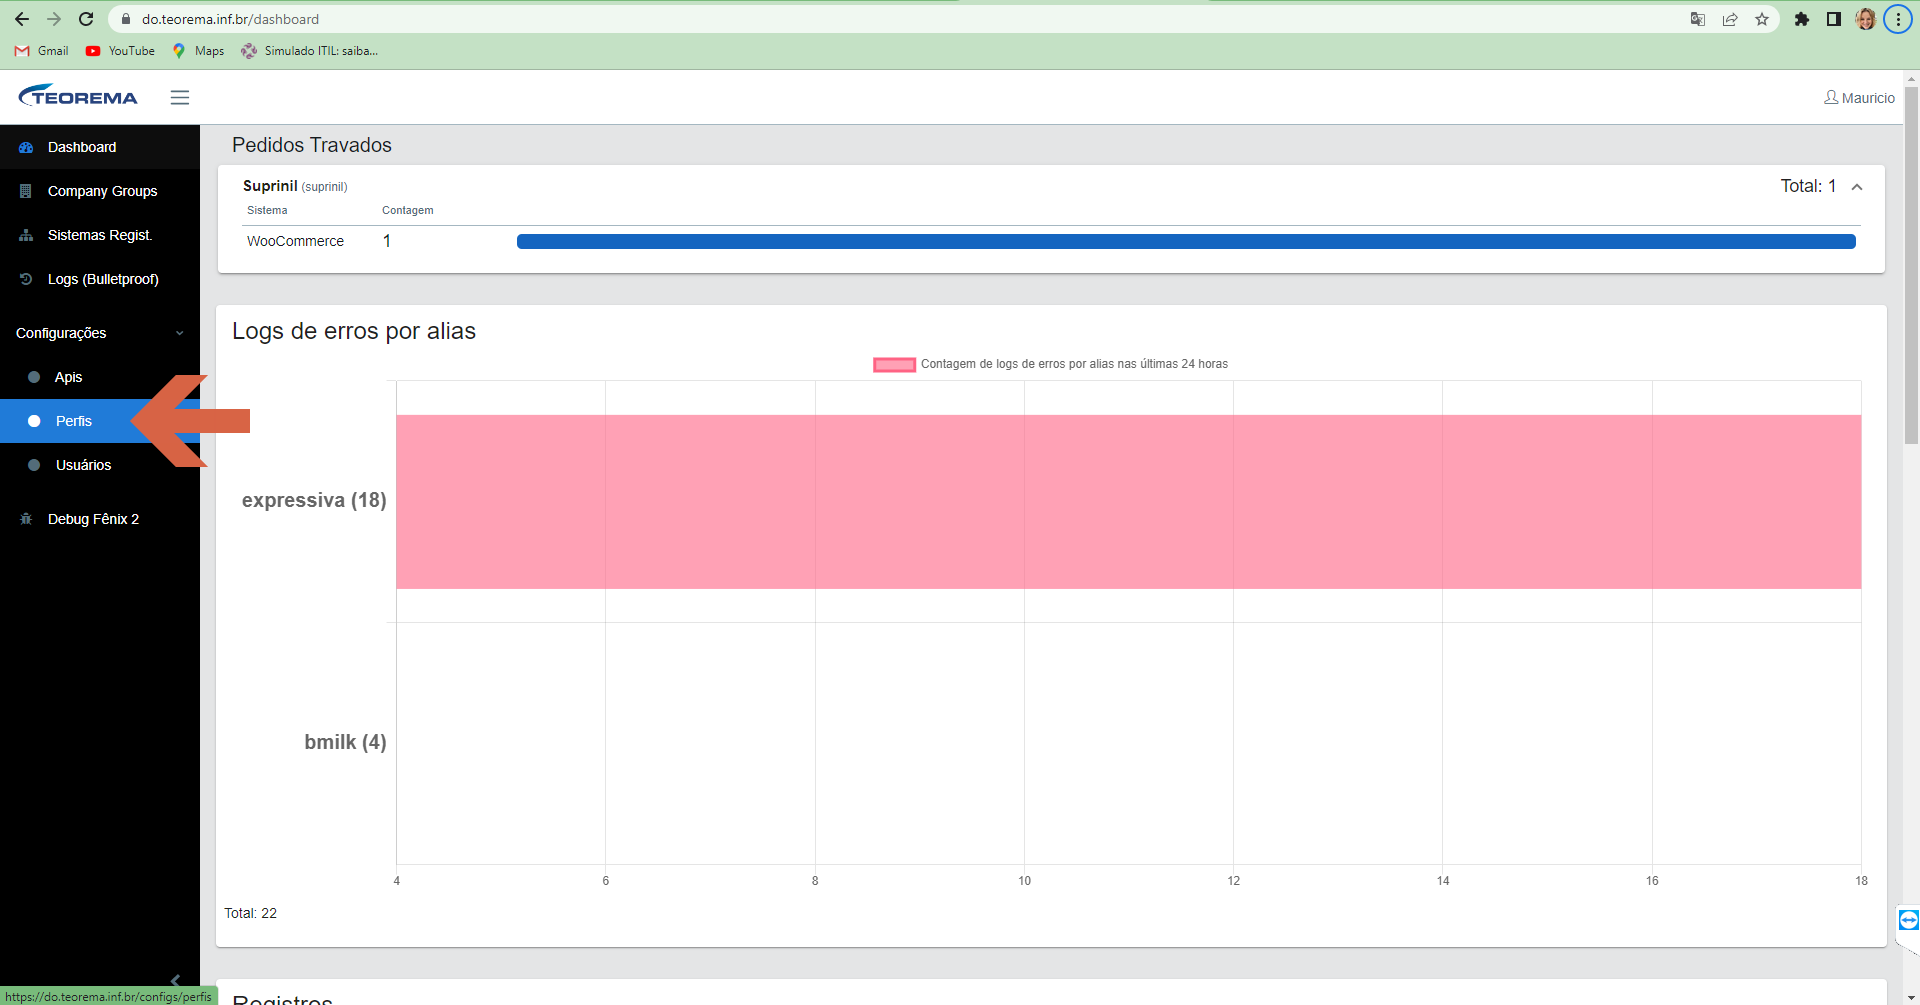Click the WooCommerce blue progress bar
1920x1005 pixels.
pos(1186,241)
